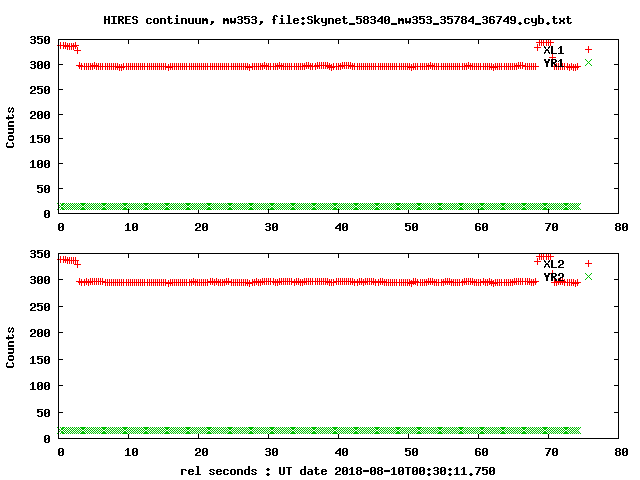Click x-axis tick label 80 under XL2 plot
This screenshot has width=640, height=480.
coord(621,453)
